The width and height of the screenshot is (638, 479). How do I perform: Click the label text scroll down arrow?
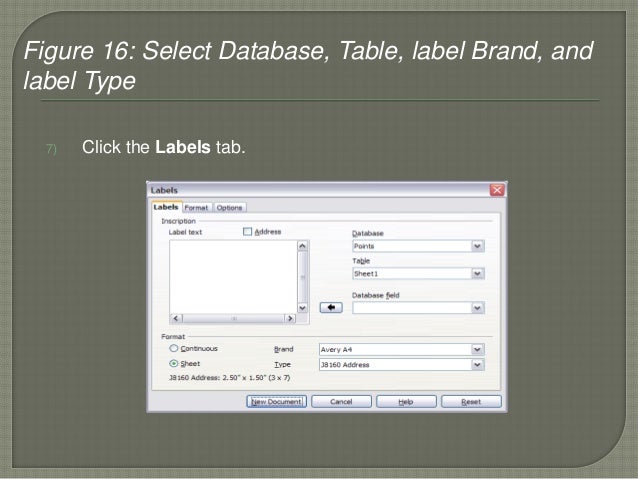click(x=302, y=308)
